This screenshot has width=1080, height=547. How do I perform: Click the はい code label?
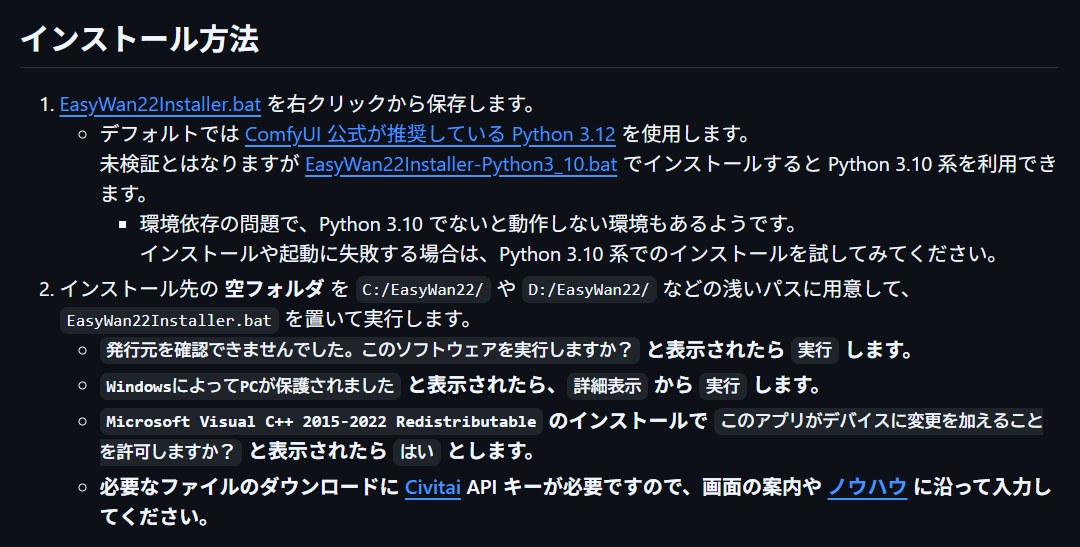(x=417, y=452)
